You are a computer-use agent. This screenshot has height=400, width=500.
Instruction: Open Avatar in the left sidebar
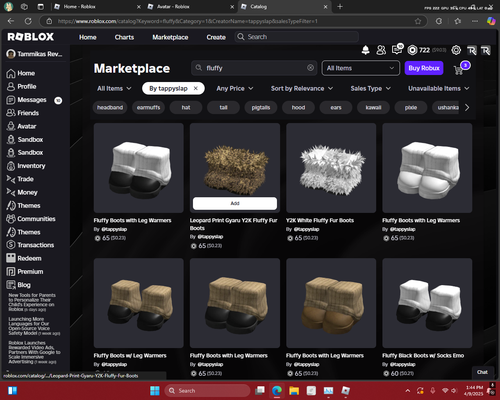click(21, 126)
